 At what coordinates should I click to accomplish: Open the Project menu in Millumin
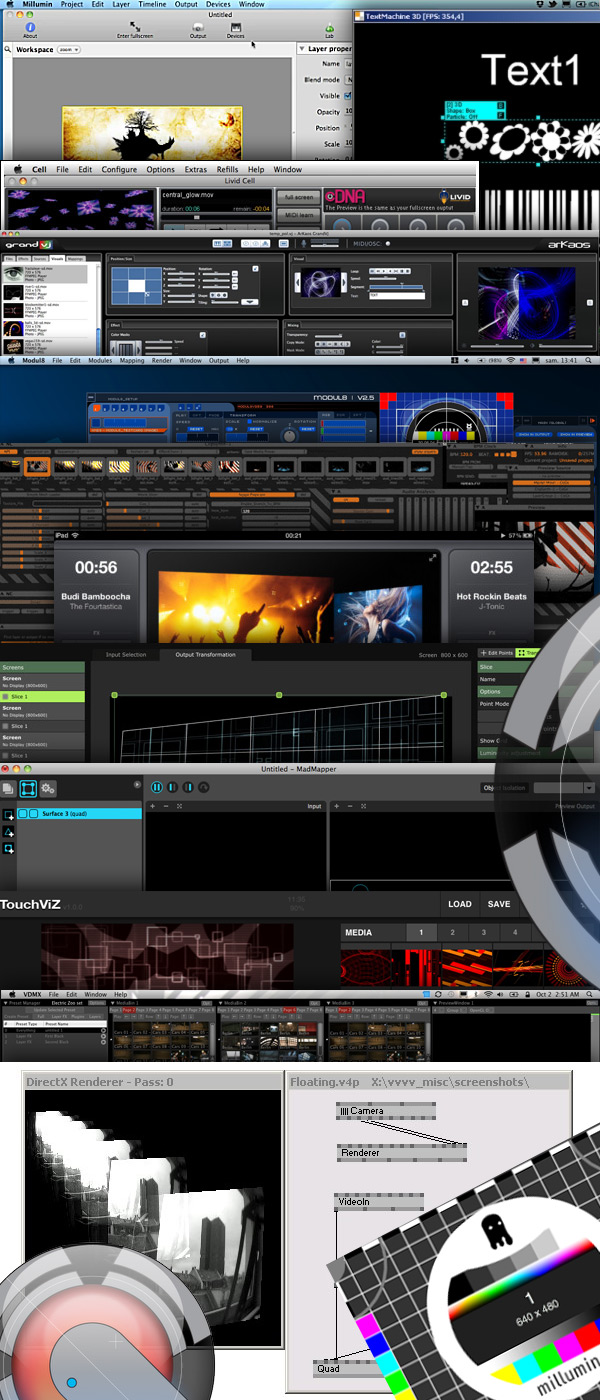(x=71, y=4)
